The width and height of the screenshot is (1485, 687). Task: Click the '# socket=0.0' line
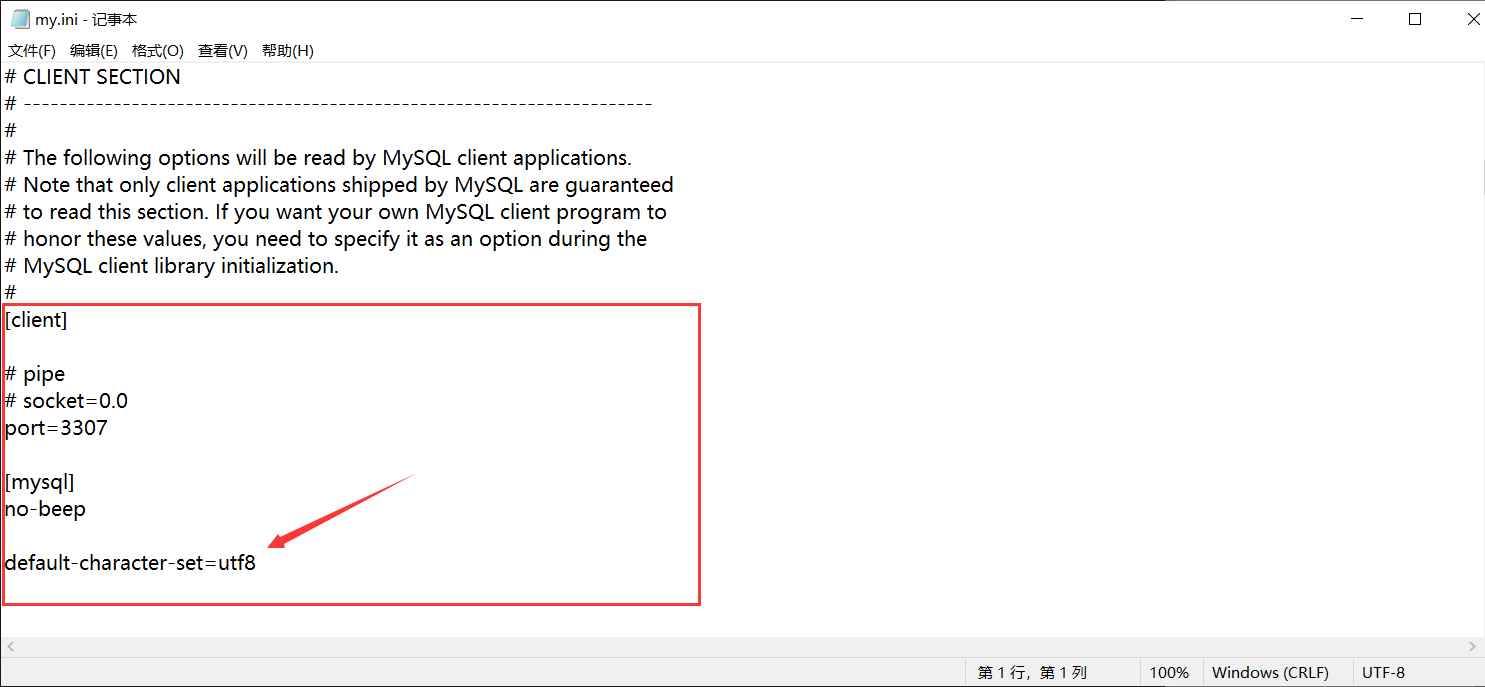(x=66, y=401)
